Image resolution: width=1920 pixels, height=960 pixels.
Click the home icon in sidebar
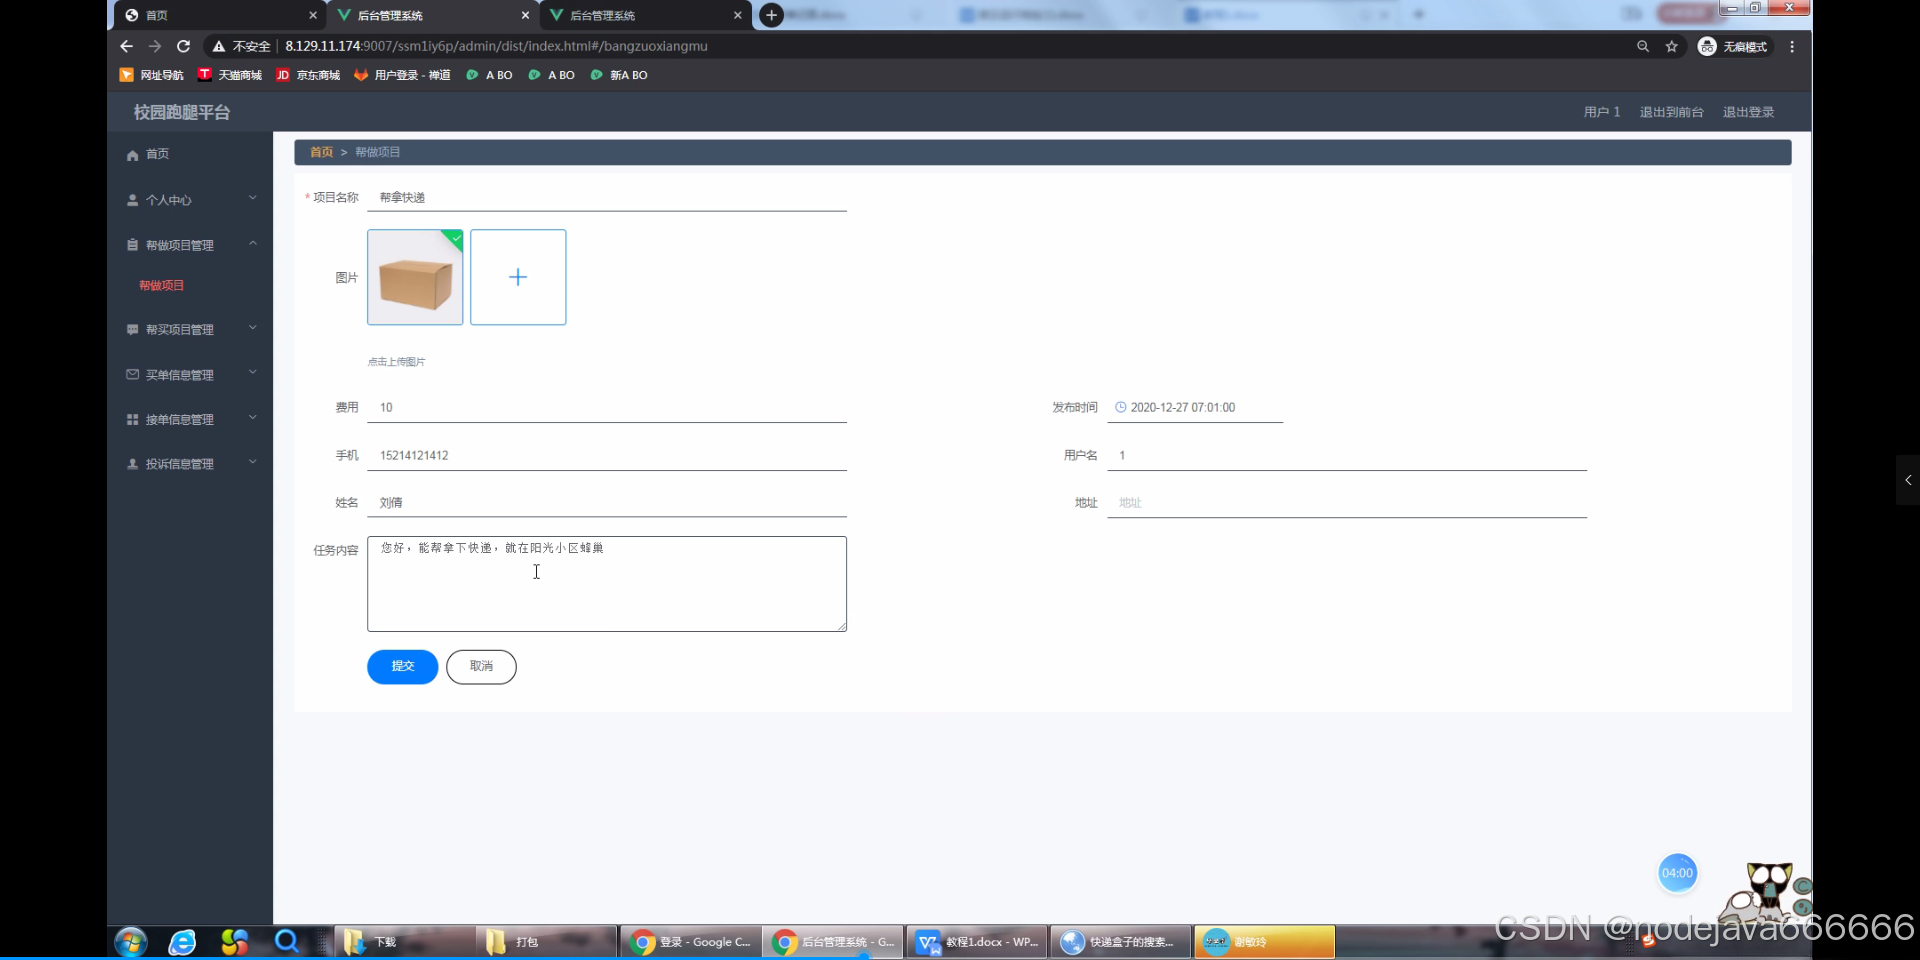(x=132, y=155)
